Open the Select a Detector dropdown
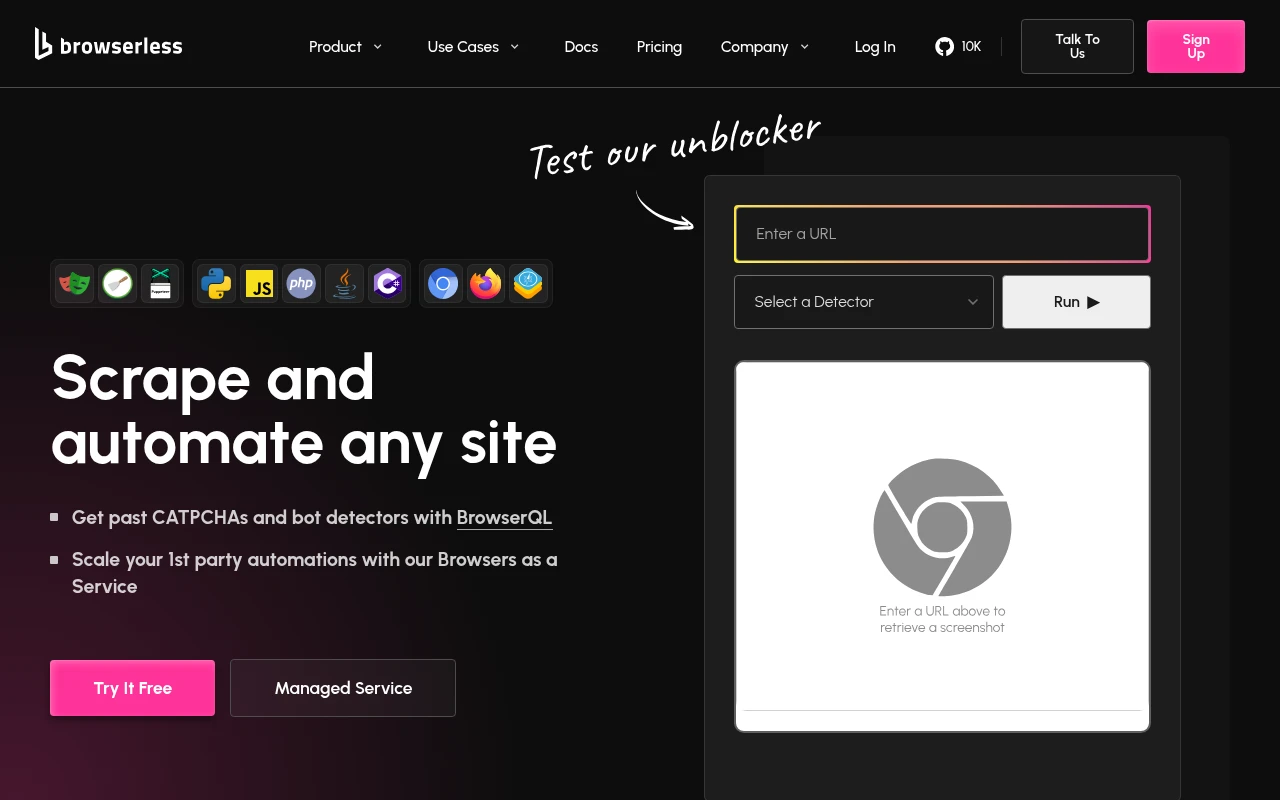The image size is (1280, 800). pos(863,301)
